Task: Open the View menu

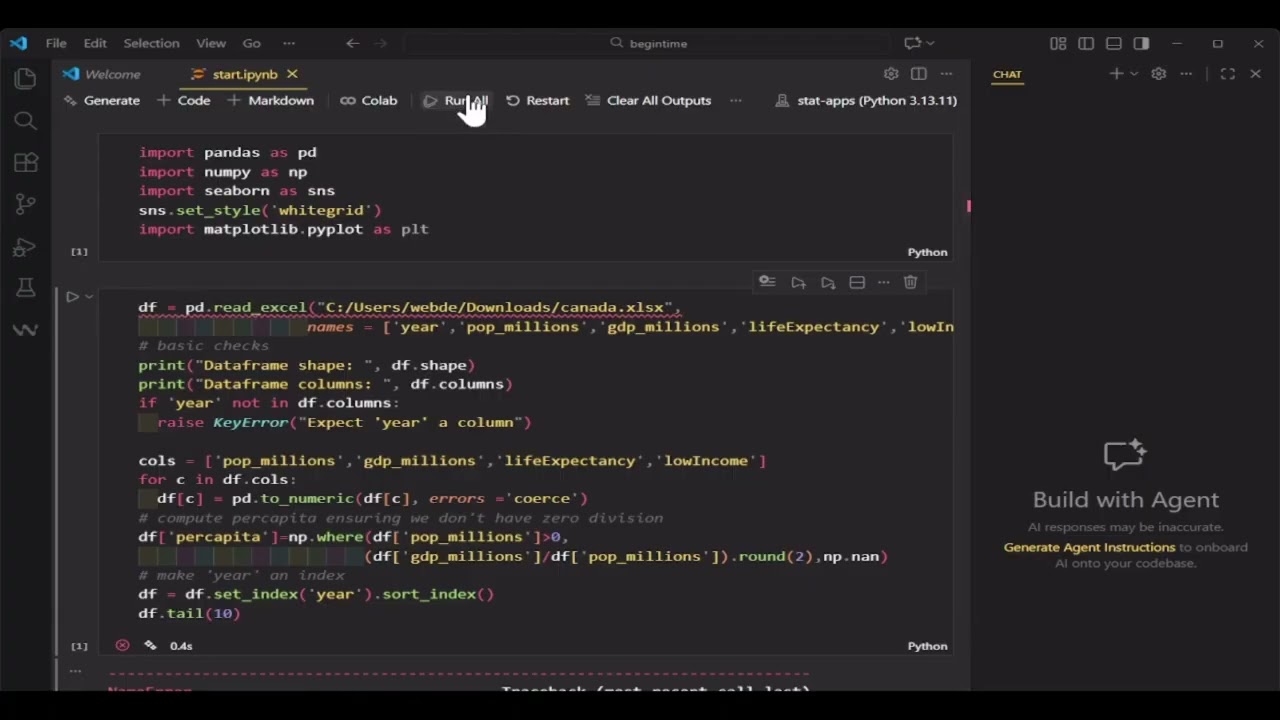Action: point(210,43)
